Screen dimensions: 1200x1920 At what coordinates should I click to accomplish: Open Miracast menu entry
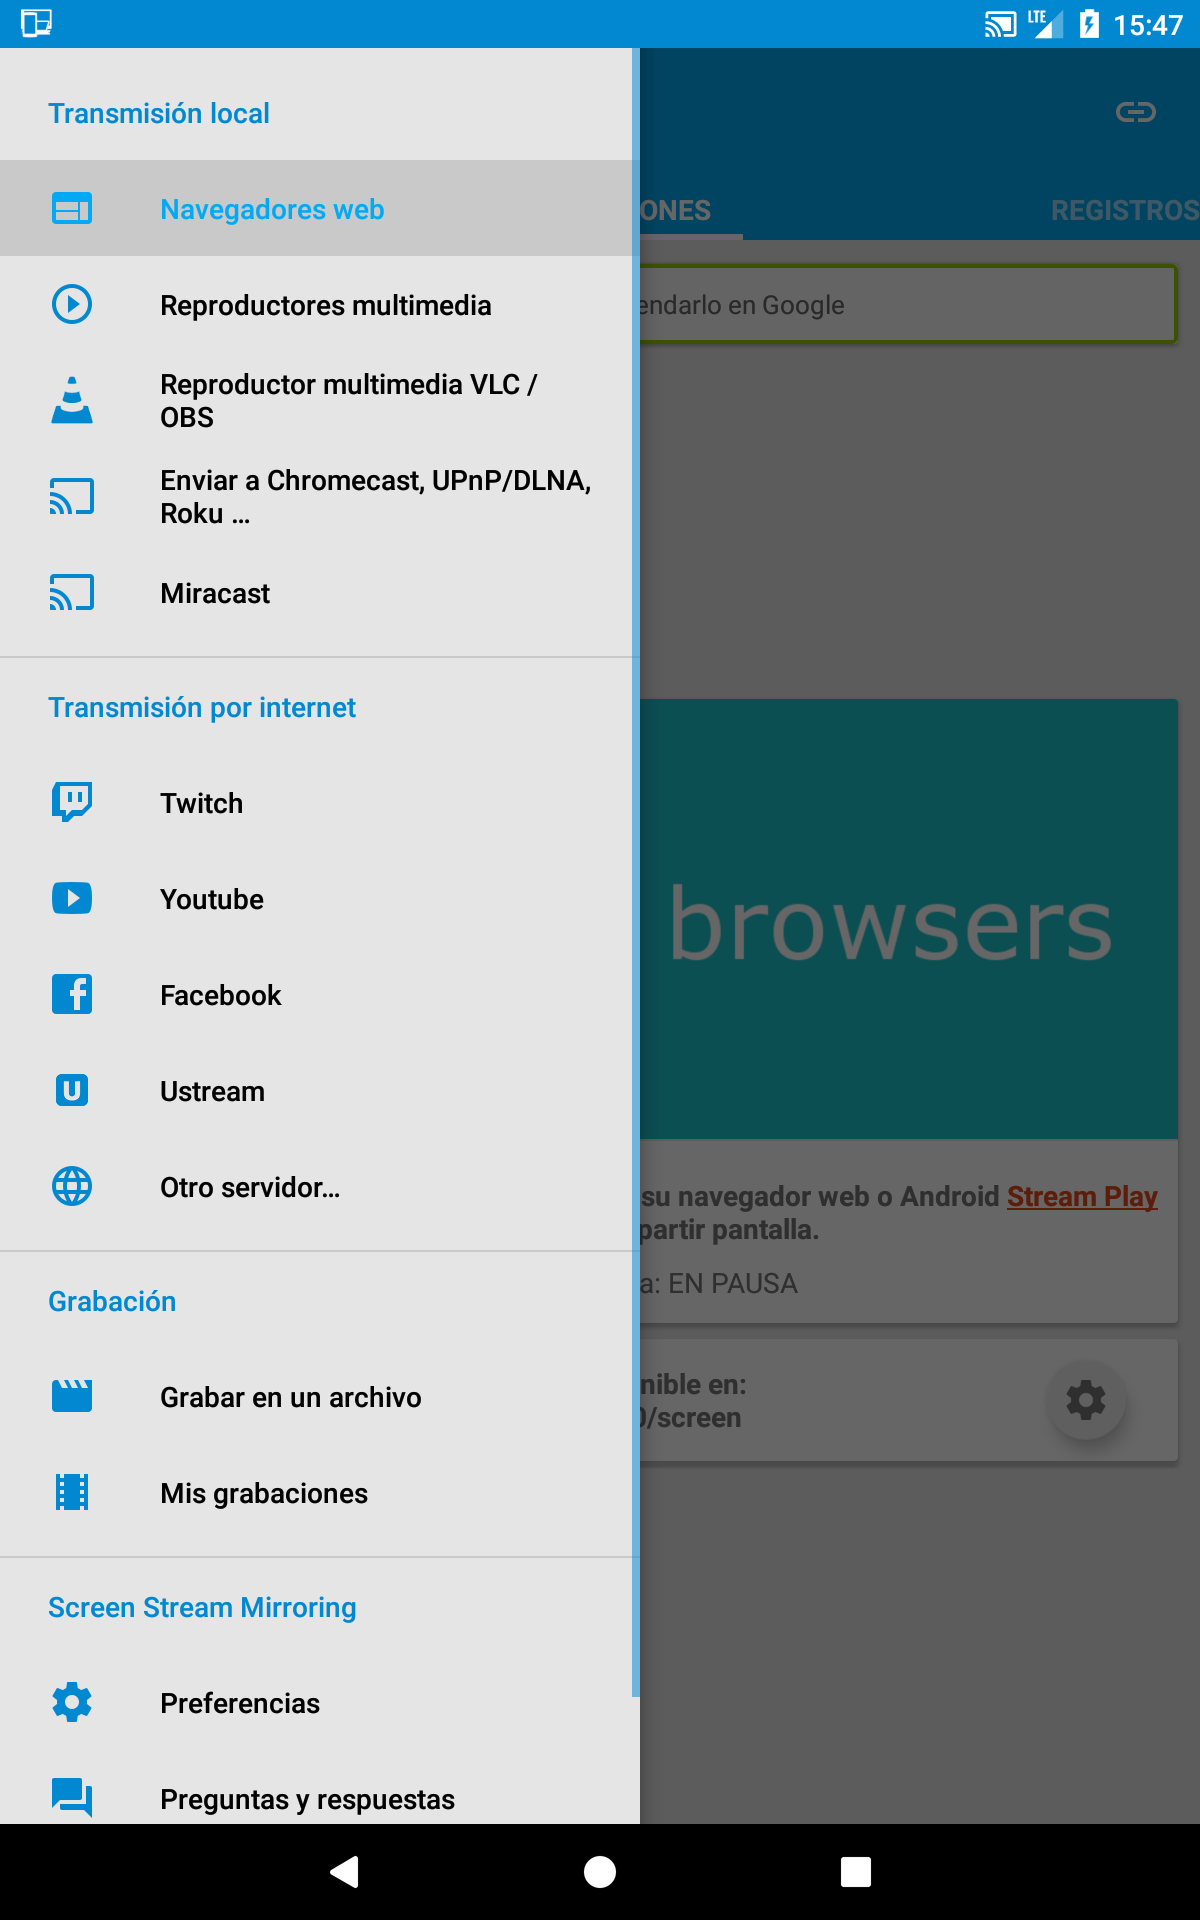(320, 593)
